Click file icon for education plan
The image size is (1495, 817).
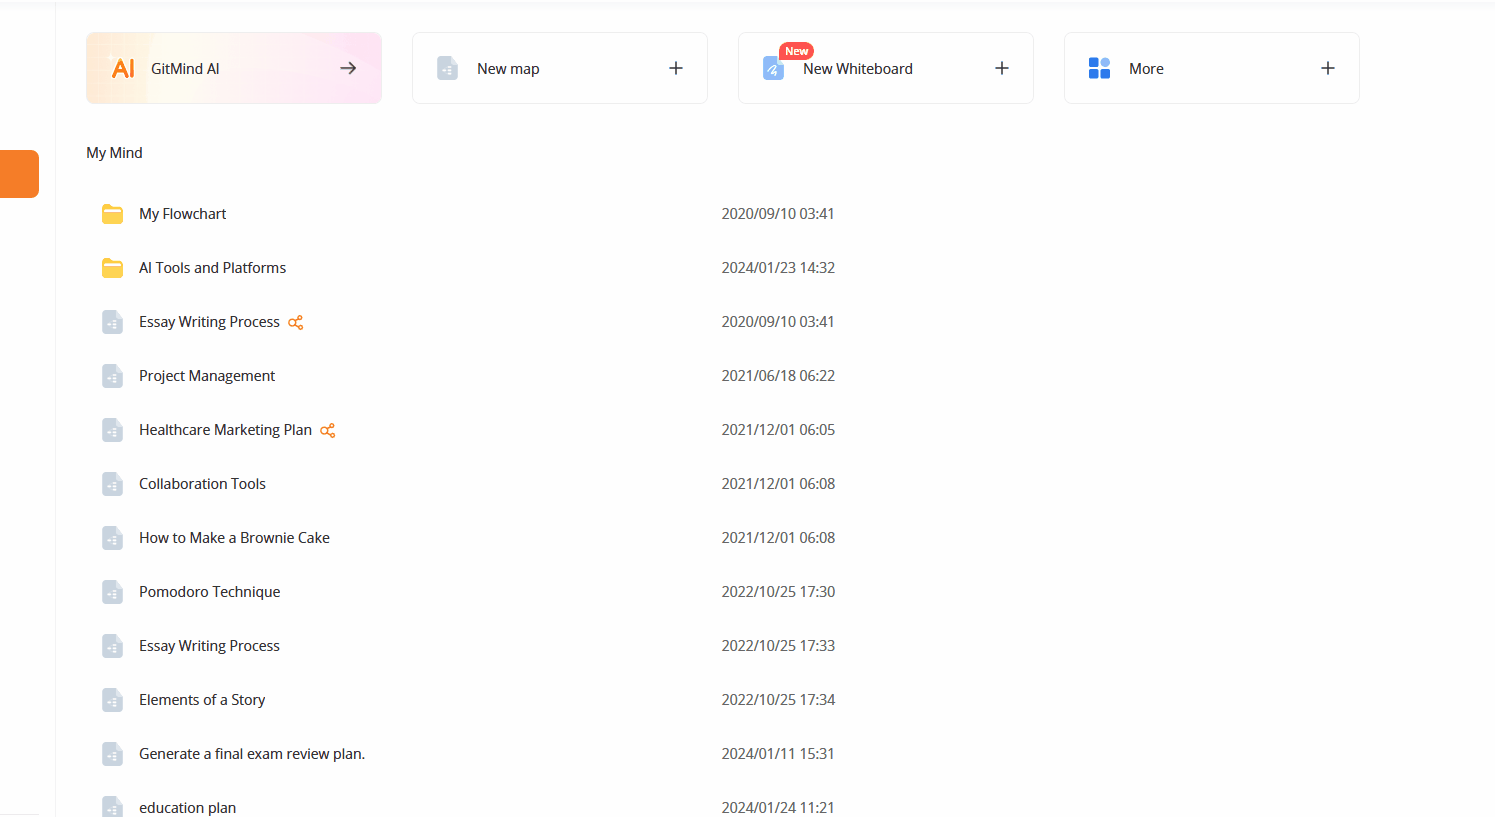[112, 806]
